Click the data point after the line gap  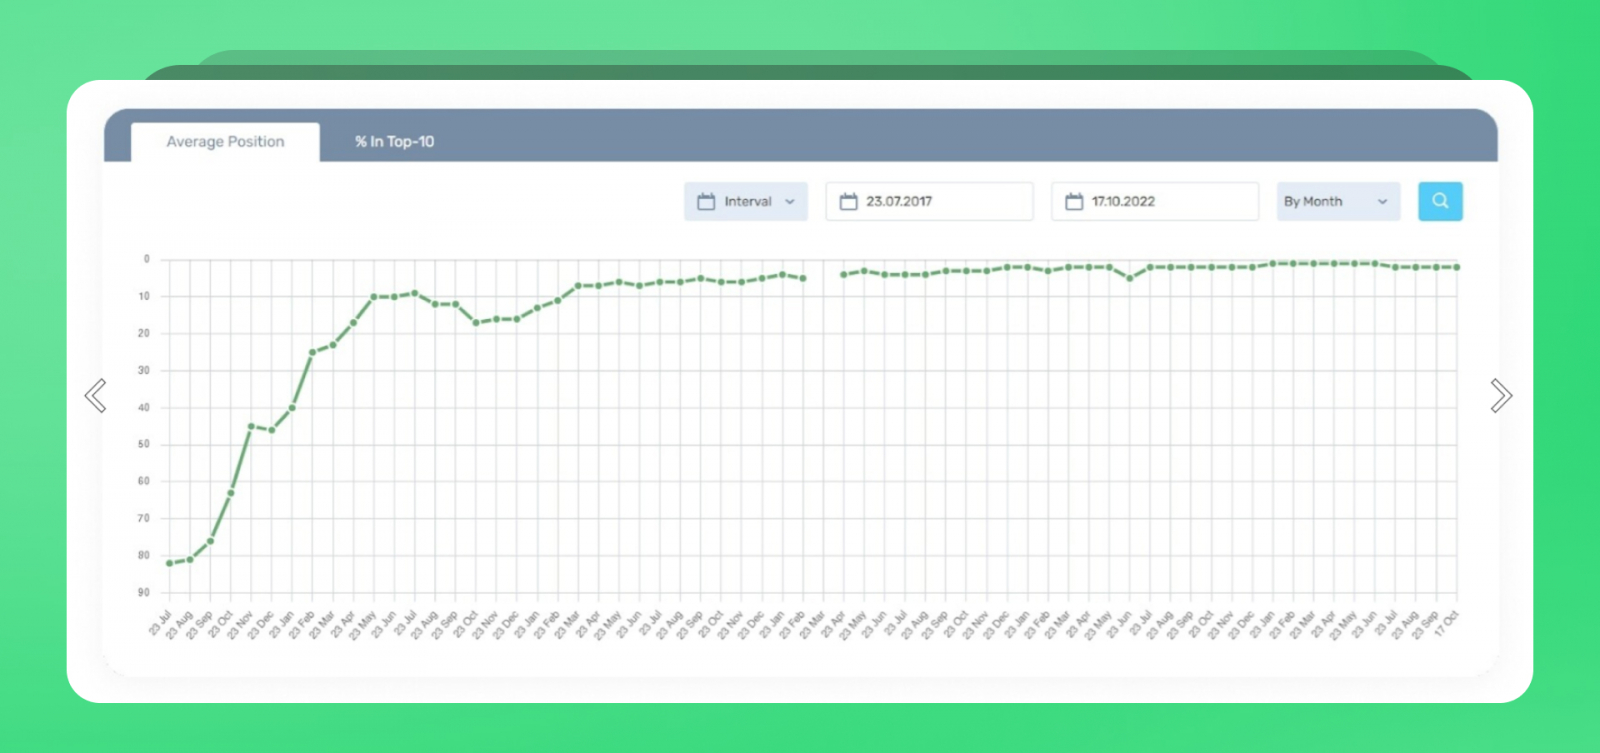coord(843,274)
